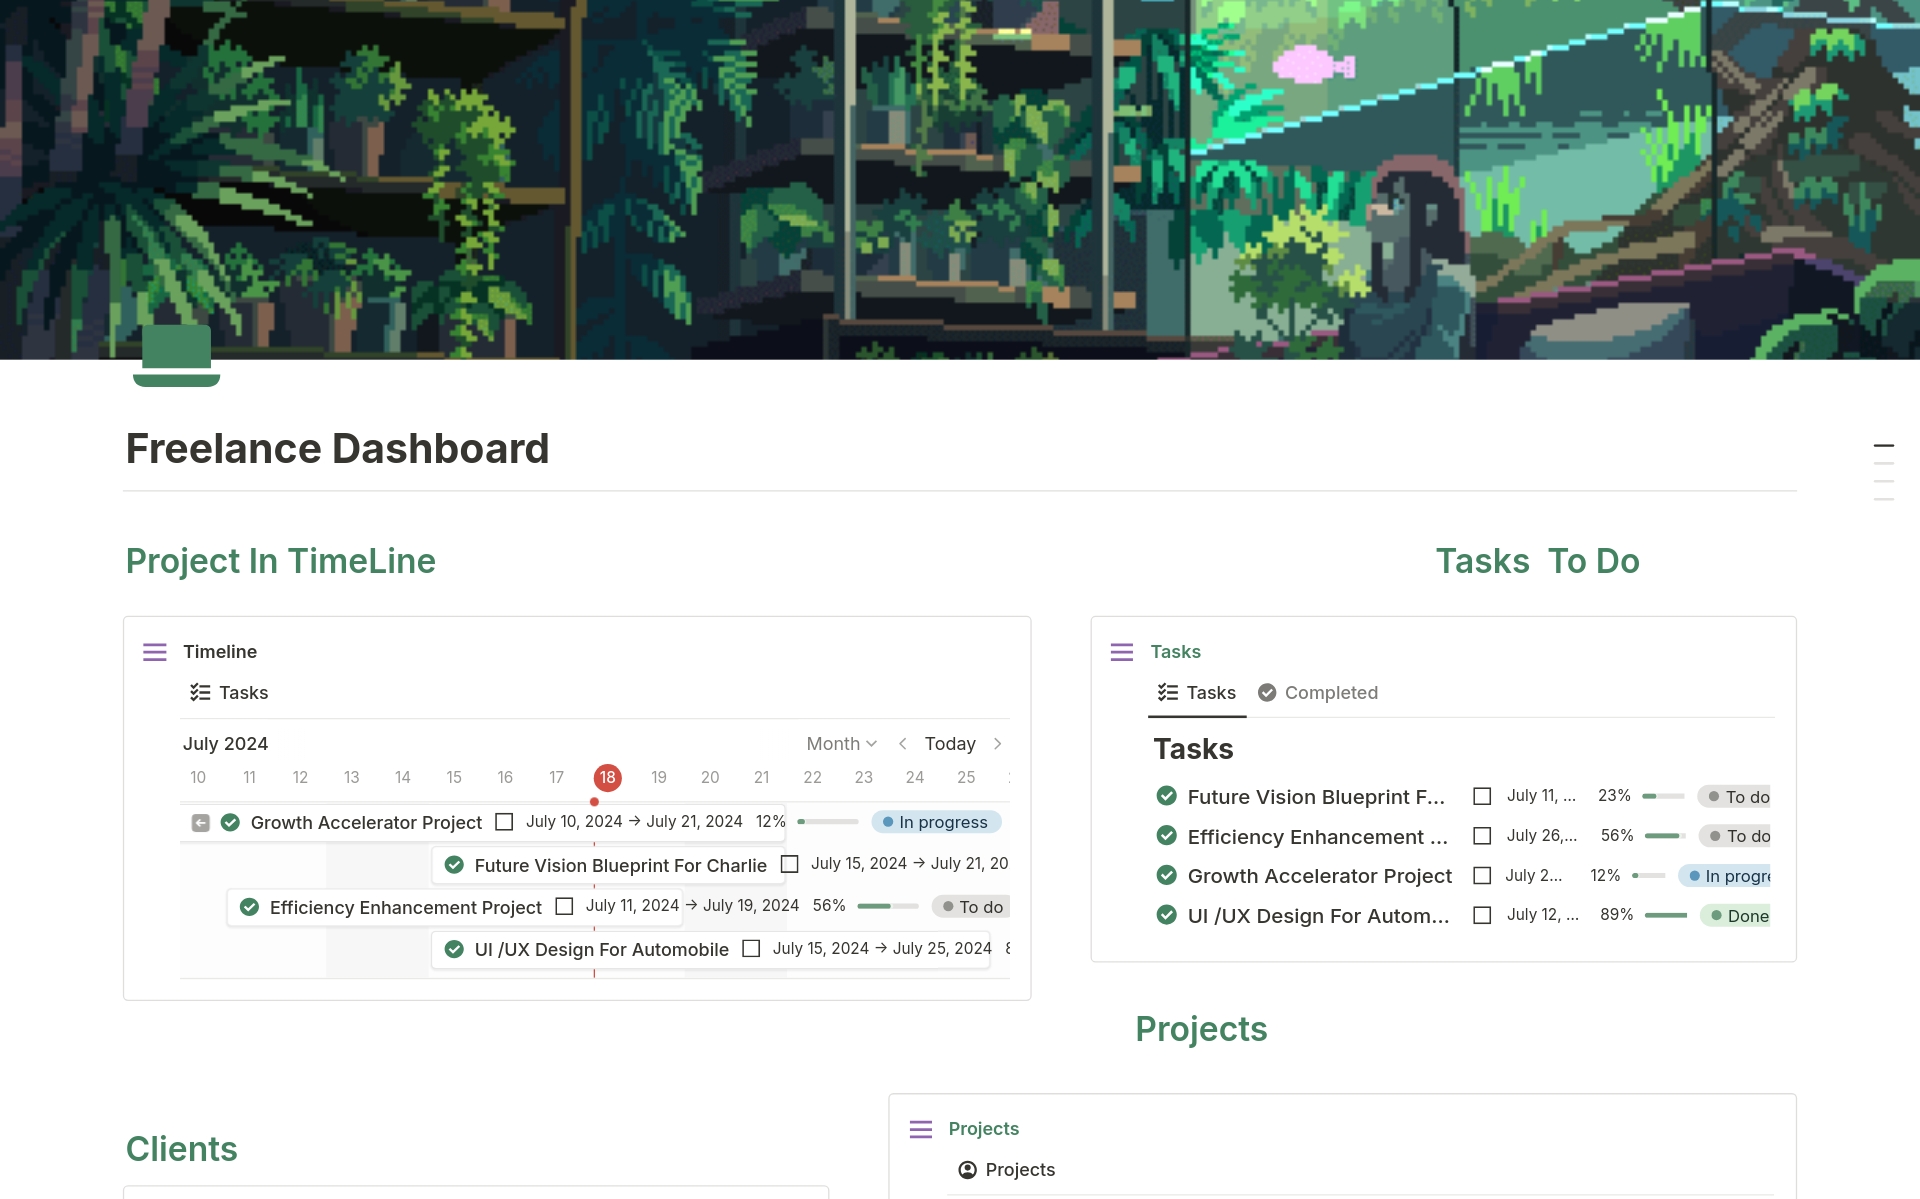This screenshot has width=1920, height=1199.
Task: Open the Growth Accelerator Project task link
Action: (1319, 876)
